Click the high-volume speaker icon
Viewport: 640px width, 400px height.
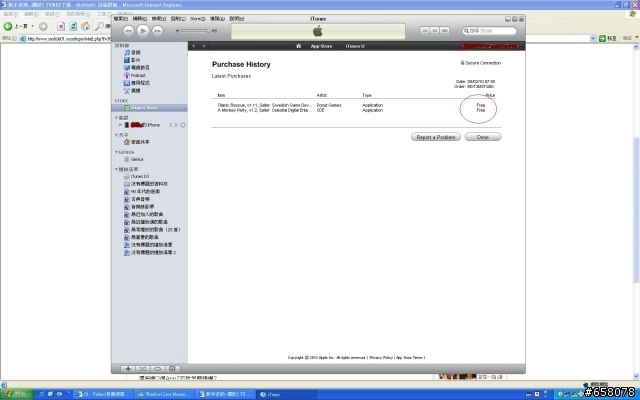pos(214,31)
